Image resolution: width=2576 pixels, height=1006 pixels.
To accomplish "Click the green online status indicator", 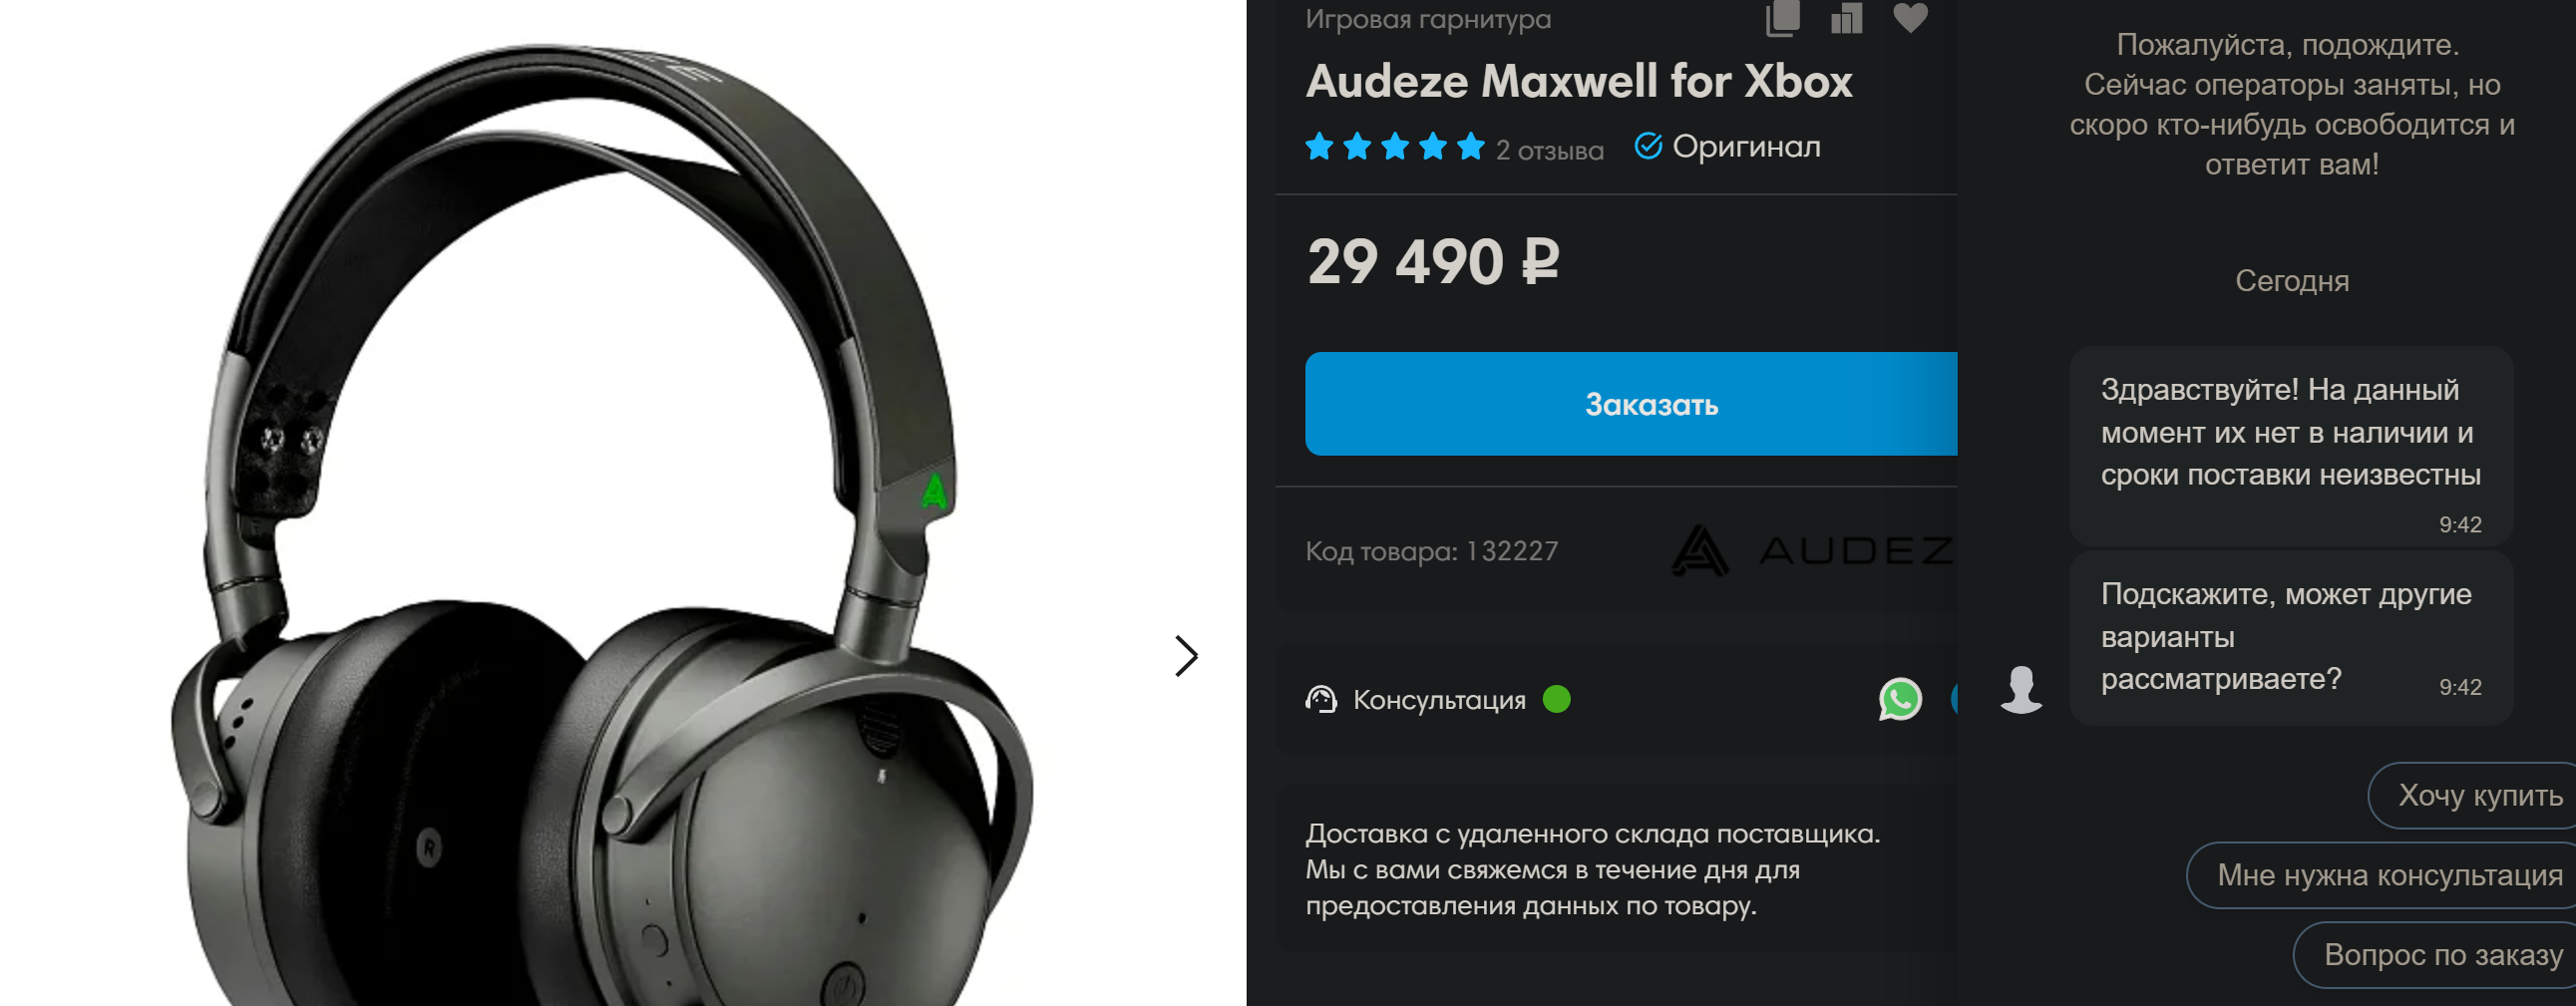I will tap(1557, 699).
